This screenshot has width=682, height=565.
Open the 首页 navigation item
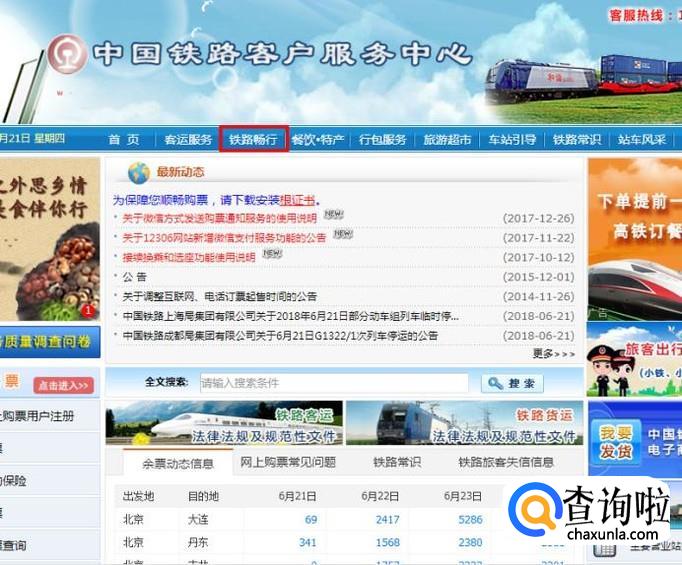click(124, 140)
